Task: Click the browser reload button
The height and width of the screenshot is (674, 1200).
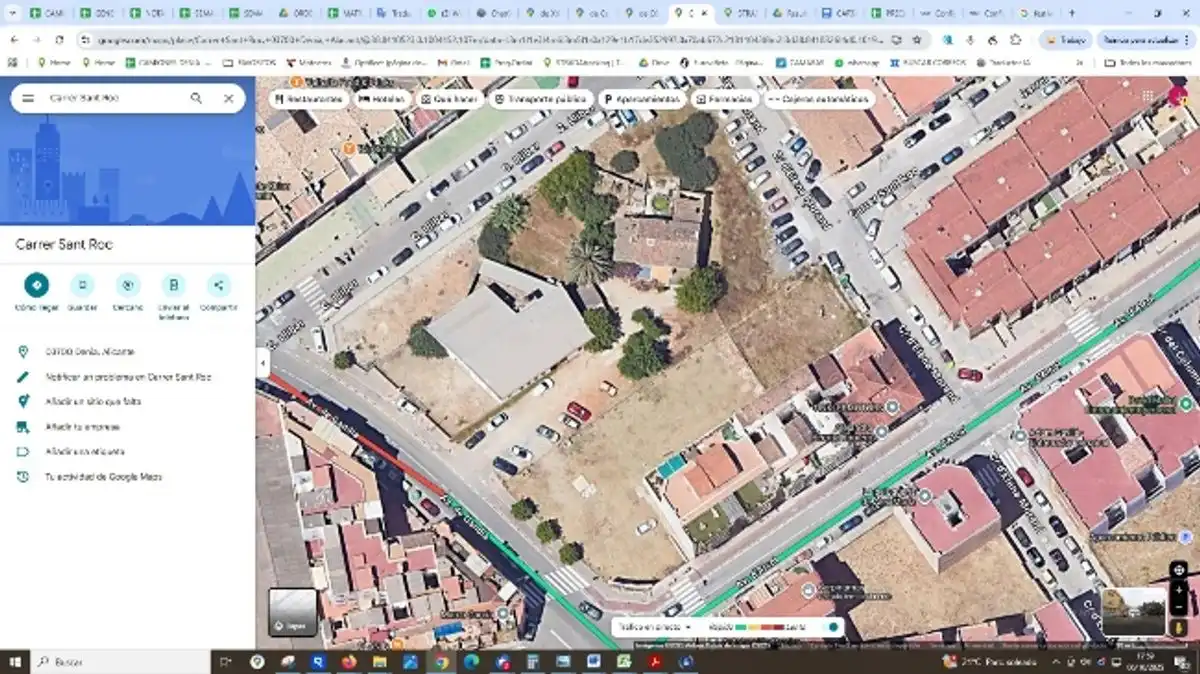Action: [x=59, y=40]
